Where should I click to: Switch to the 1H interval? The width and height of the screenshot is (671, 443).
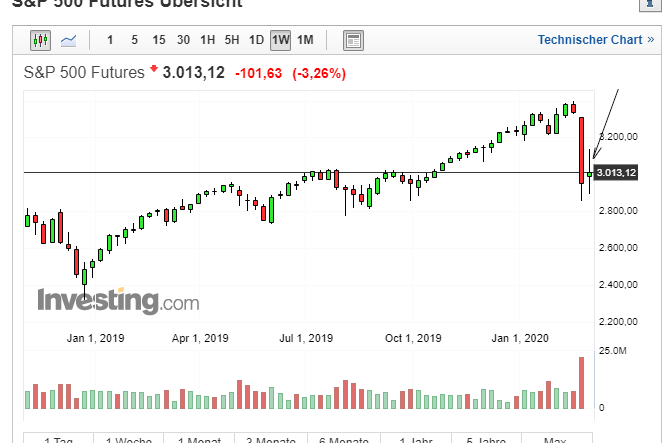(207, 40)
